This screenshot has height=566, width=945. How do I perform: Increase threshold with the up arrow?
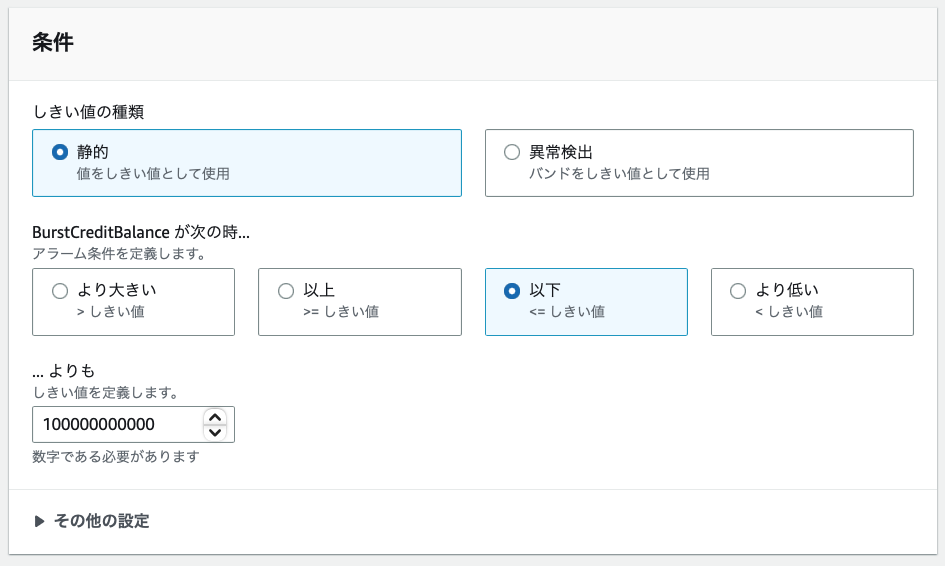point(214,416)
